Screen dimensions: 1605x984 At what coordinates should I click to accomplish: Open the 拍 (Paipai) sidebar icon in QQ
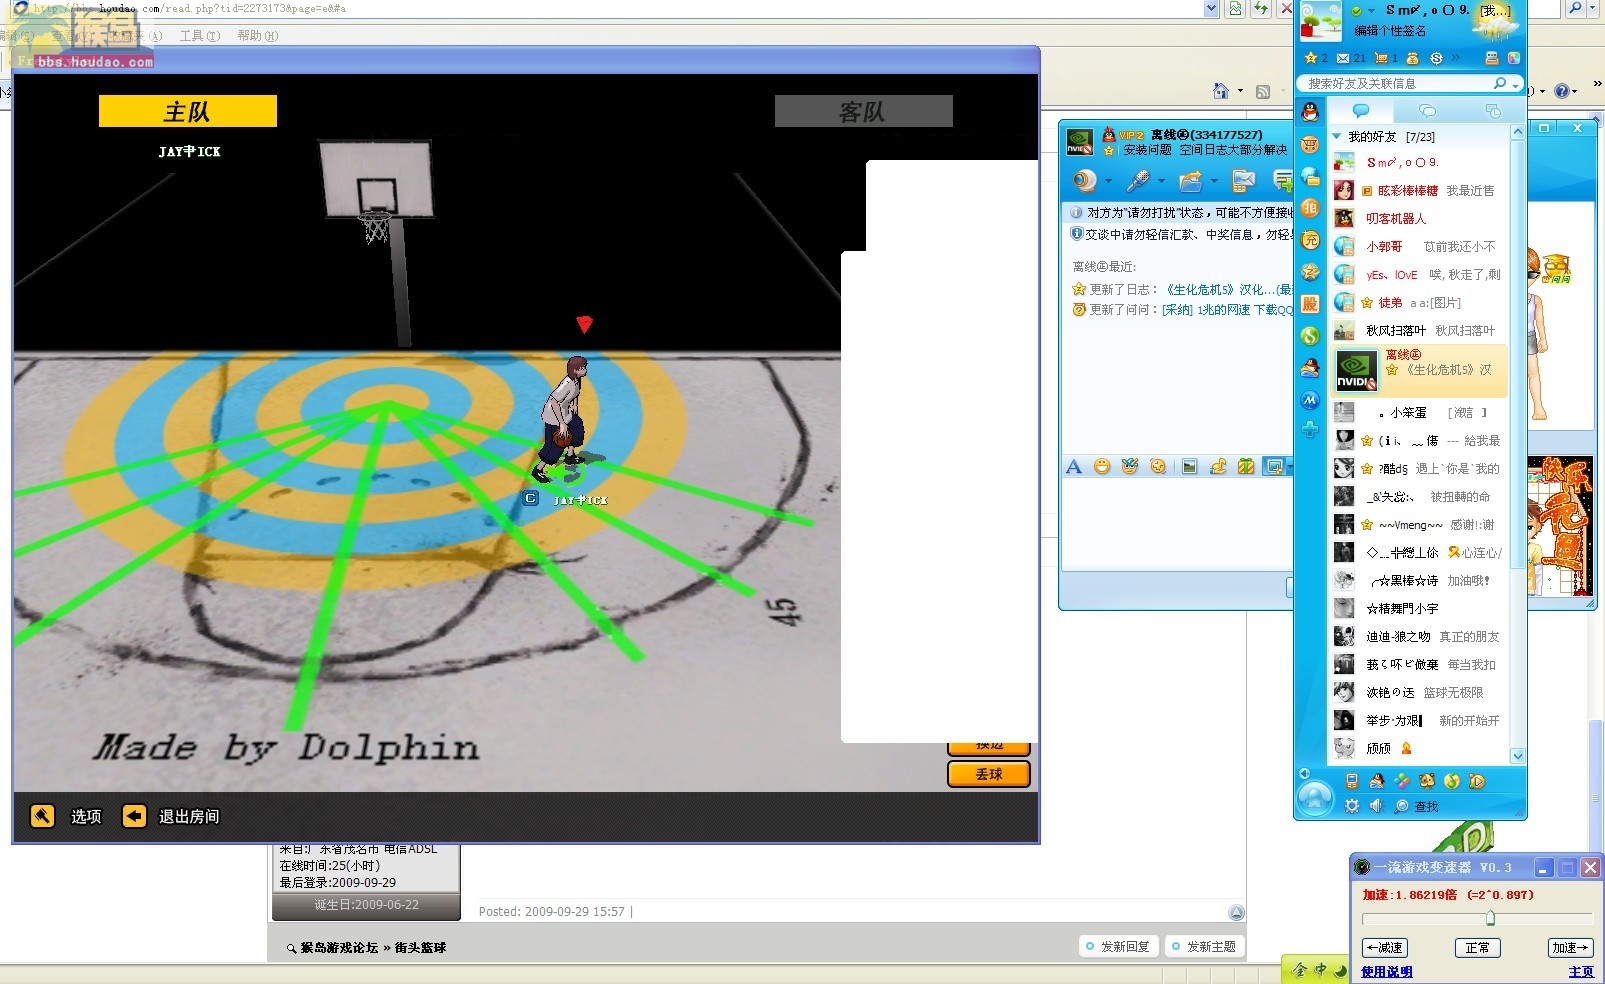tap(1310, 208)
